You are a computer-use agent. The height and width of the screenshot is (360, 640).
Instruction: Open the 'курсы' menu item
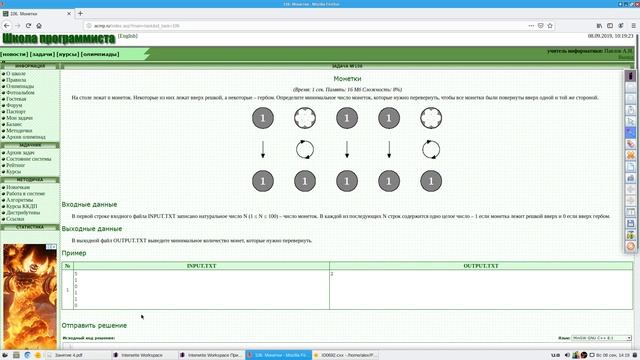pos(68,54)
